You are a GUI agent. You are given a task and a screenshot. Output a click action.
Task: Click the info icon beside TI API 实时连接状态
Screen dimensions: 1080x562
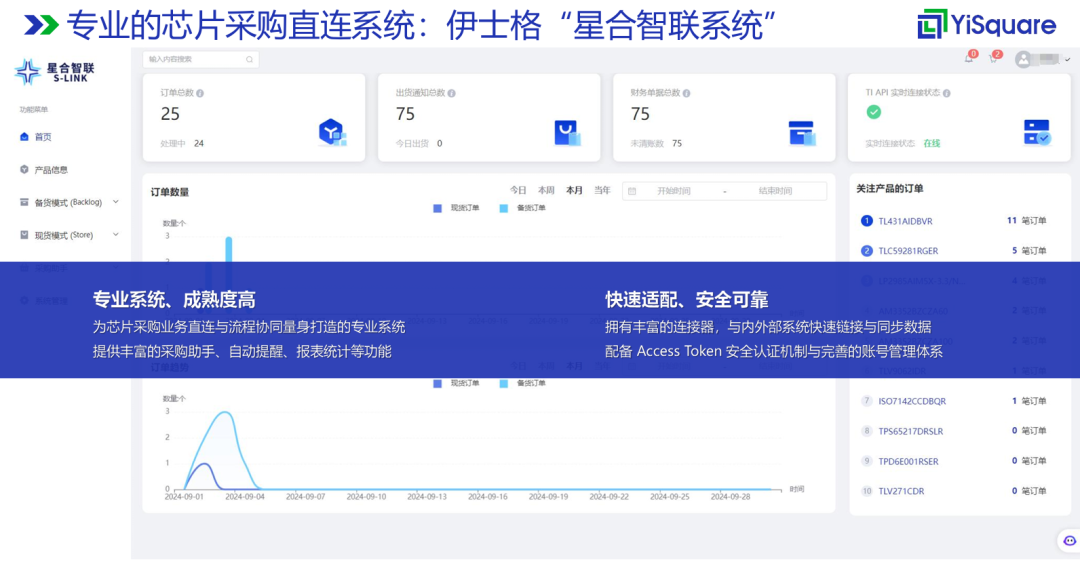pyautogui.click(x=946, y=93)
